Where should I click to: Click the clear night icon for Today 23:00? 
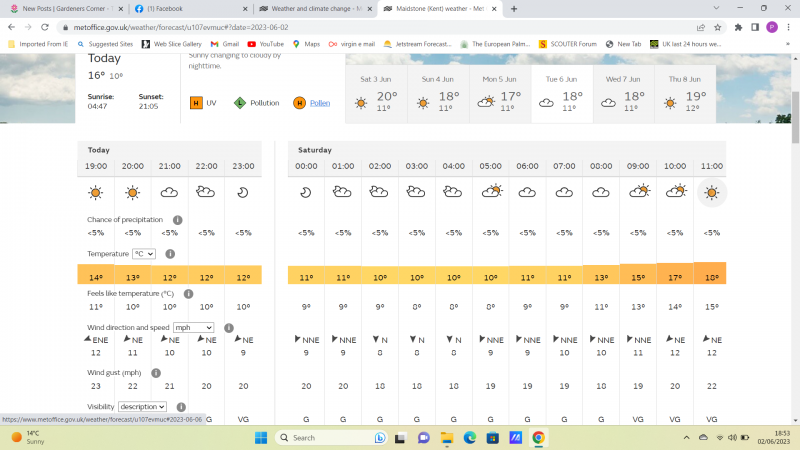pos(243,192)
